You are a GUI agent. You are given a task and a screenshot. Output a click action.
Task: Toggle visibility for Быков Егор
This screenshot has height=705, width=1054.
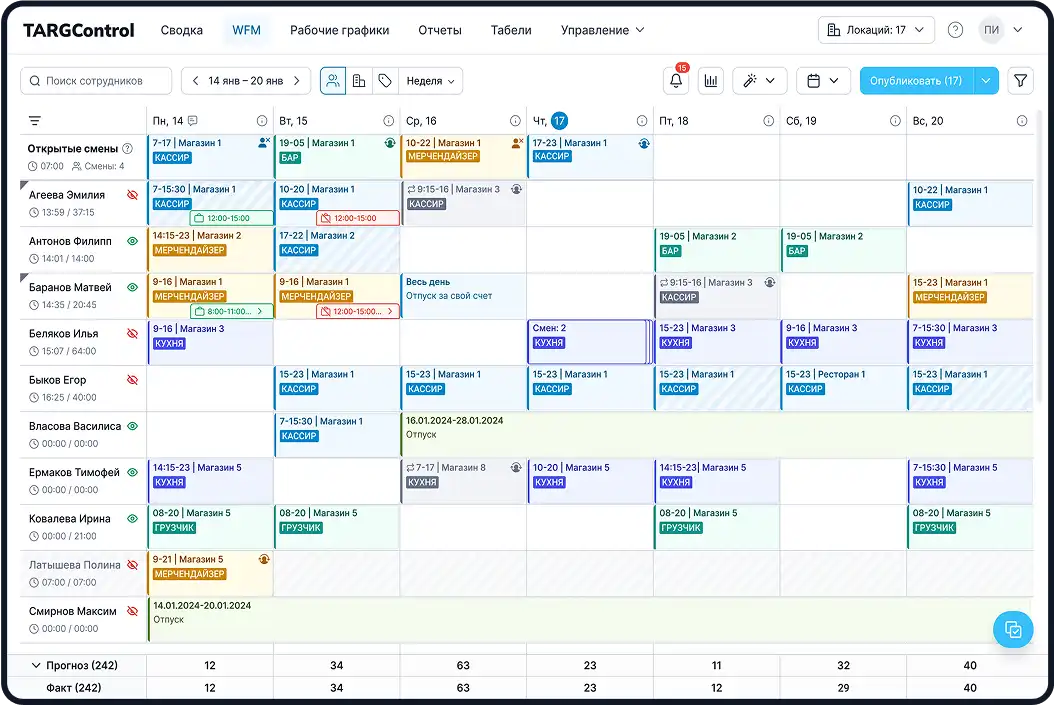coord(132,380)
